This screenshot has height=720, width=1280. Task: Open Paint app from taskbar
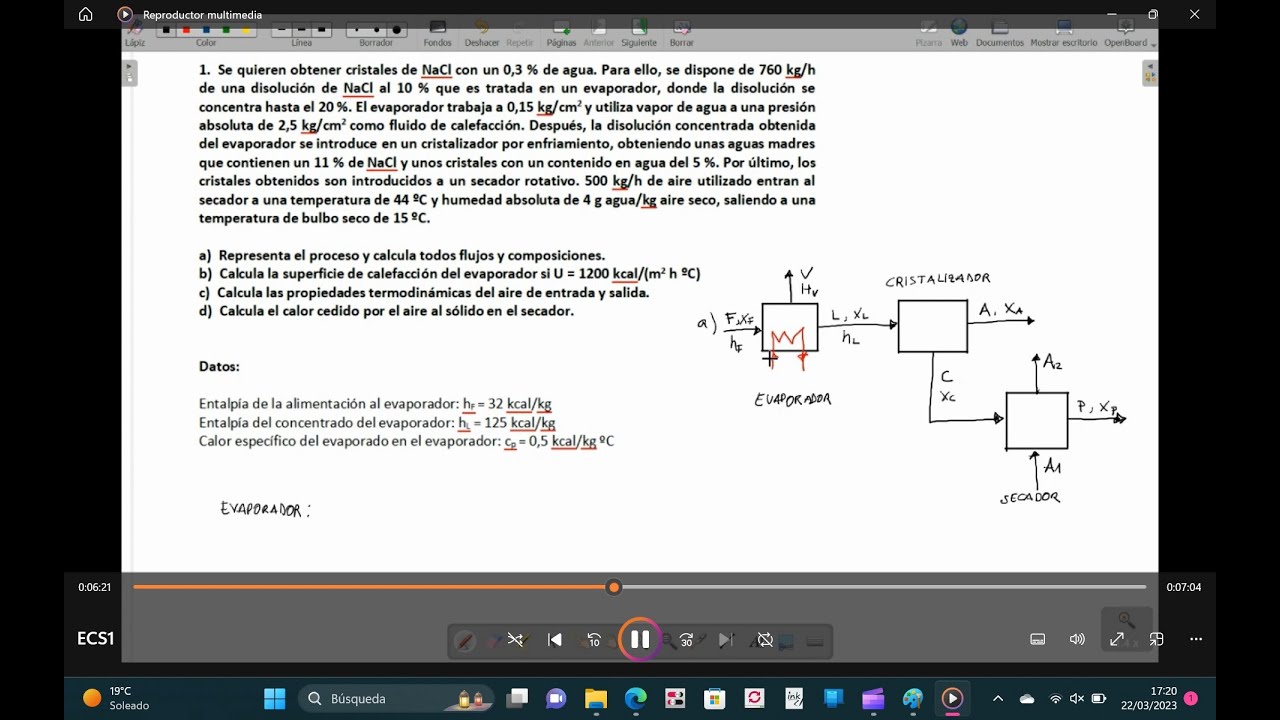913,698
